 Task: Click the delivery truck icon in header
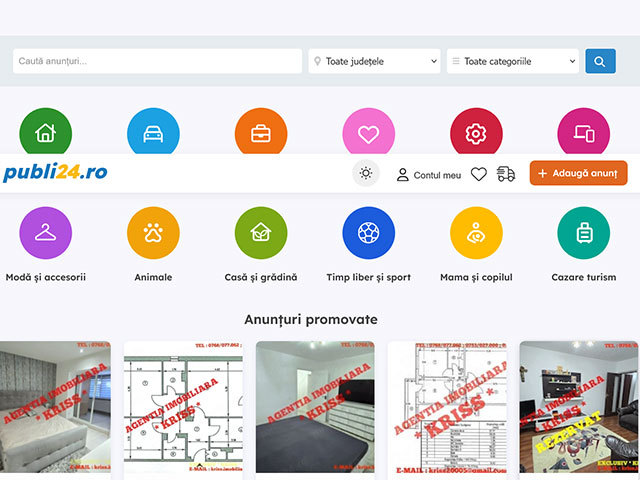(506, 174)
